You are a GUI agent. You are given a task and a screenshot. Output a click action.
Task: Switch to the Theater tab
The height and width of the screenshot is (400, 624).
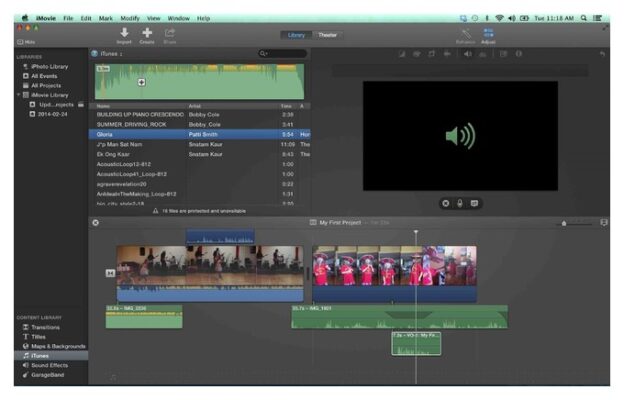click(328, 35)
